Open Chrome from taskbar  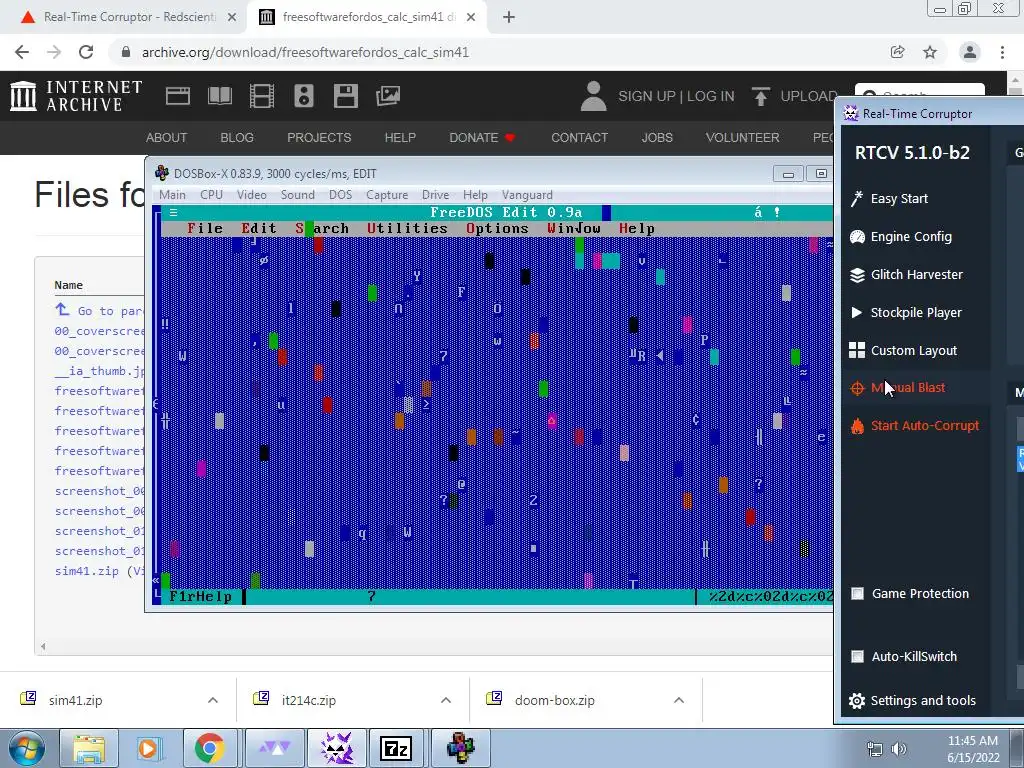pyautogui.click(x=209, y=748)
